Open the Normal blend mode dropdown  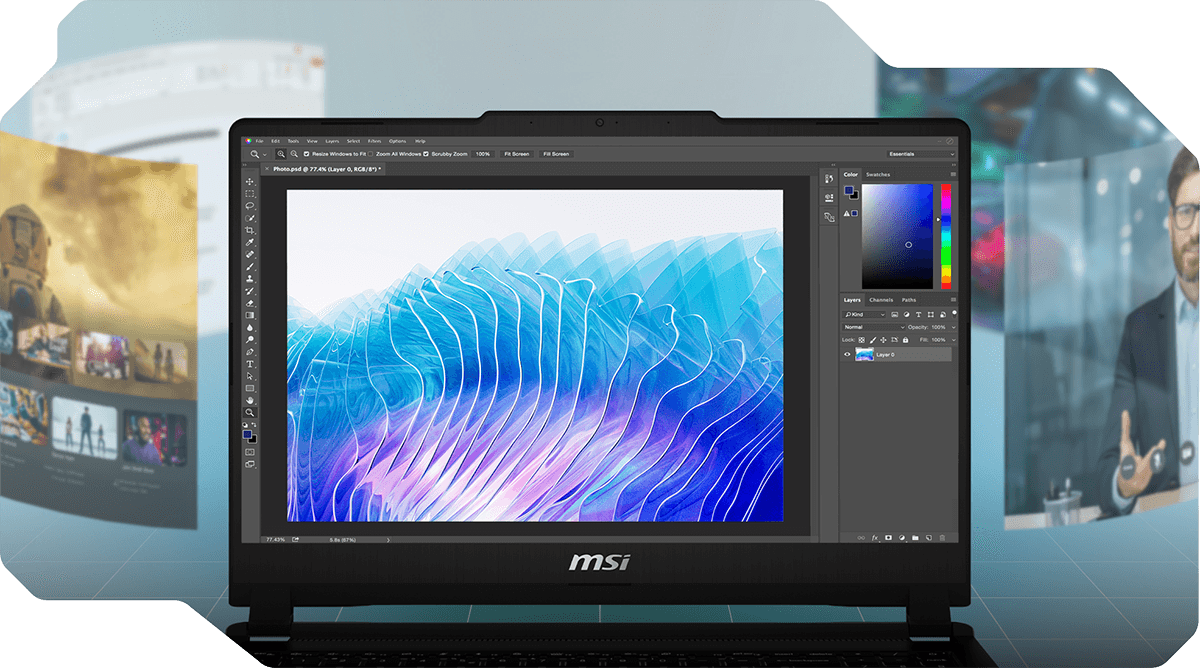pos(874,327)
